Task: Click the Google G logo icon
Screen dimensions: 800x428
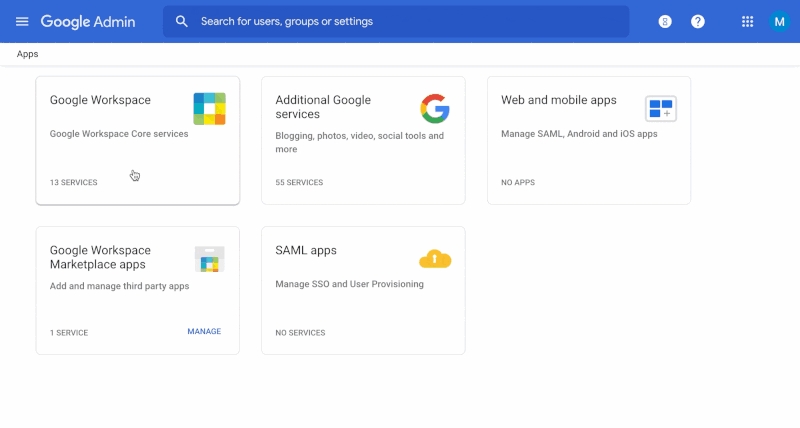Action: [435, 108]
